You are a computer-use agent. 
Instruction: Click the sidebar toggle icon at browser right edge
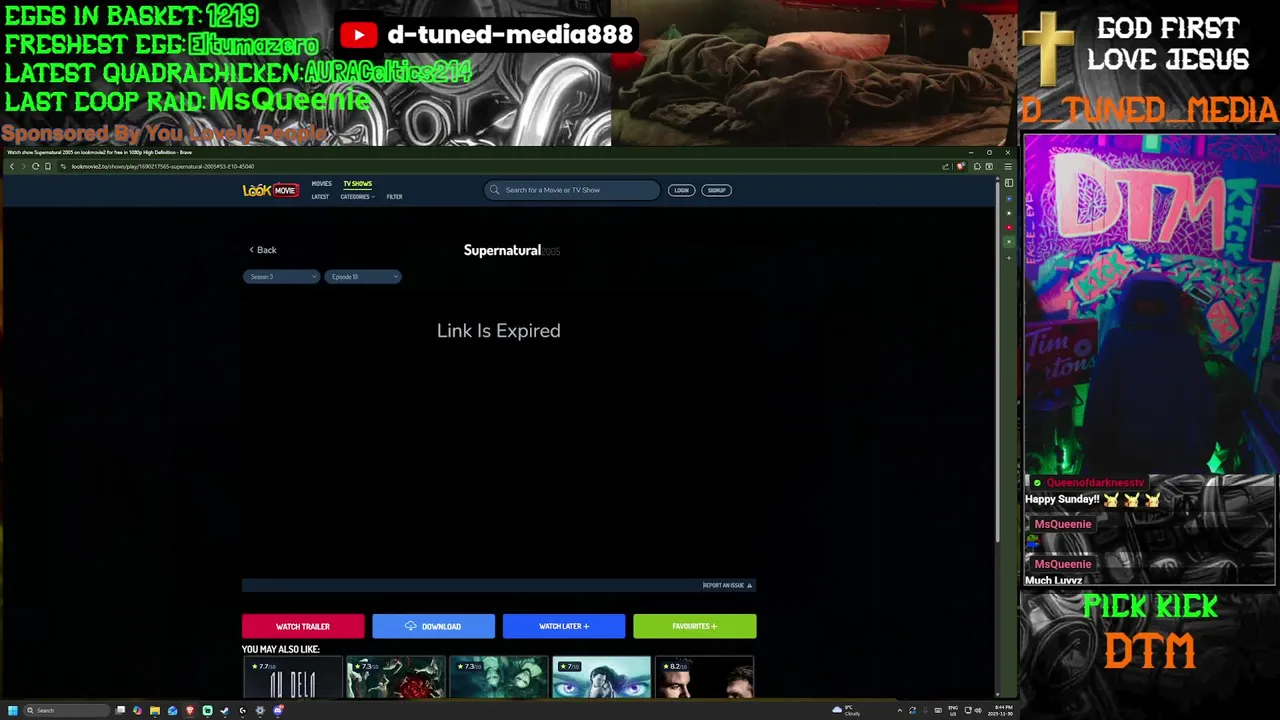tap(1008, 183)
